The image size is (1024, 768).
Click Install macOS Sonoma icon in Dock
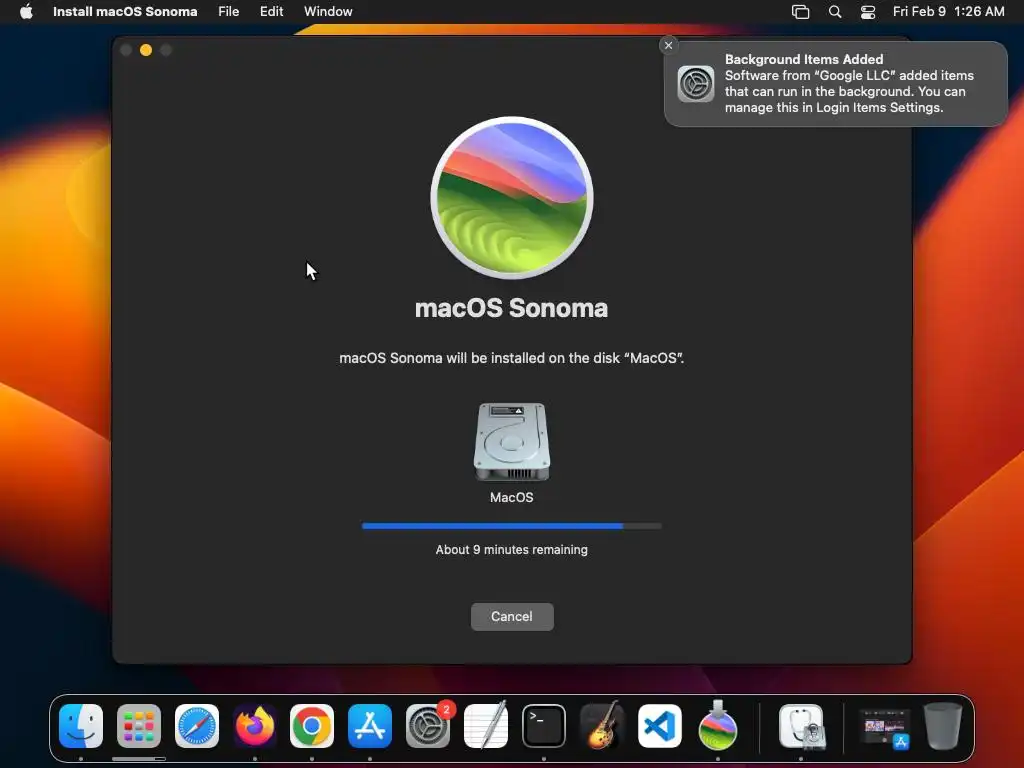pyautogui.click(x=718, y=725)
